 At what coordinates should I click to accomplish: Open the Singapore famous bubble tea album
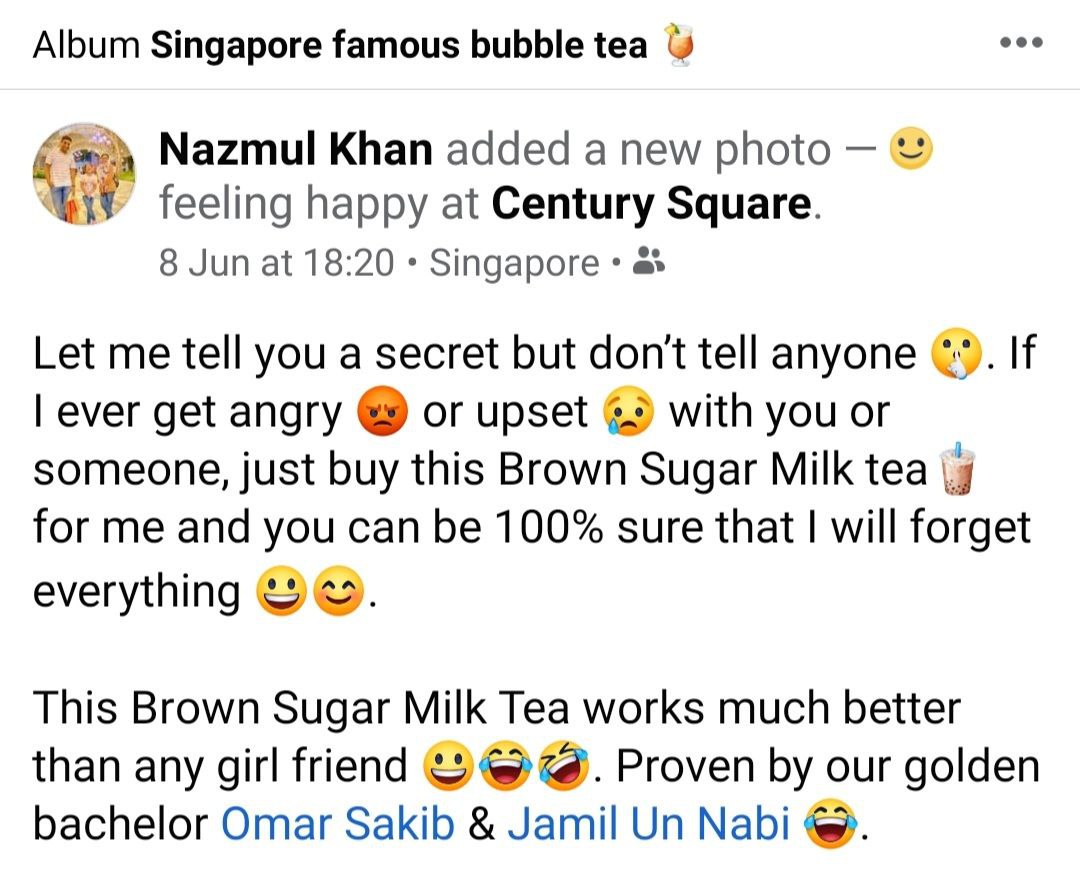[399, 45]
